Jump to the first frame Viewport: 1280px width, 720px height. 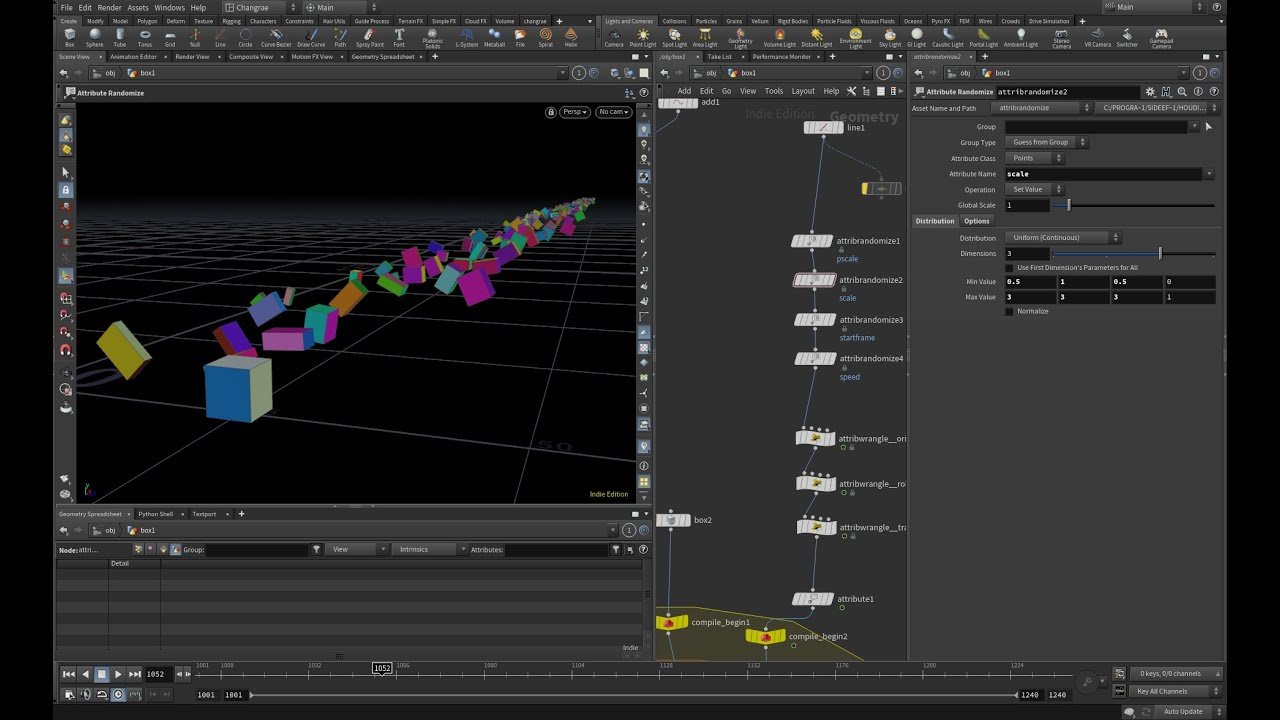click(x=68, y=674)
